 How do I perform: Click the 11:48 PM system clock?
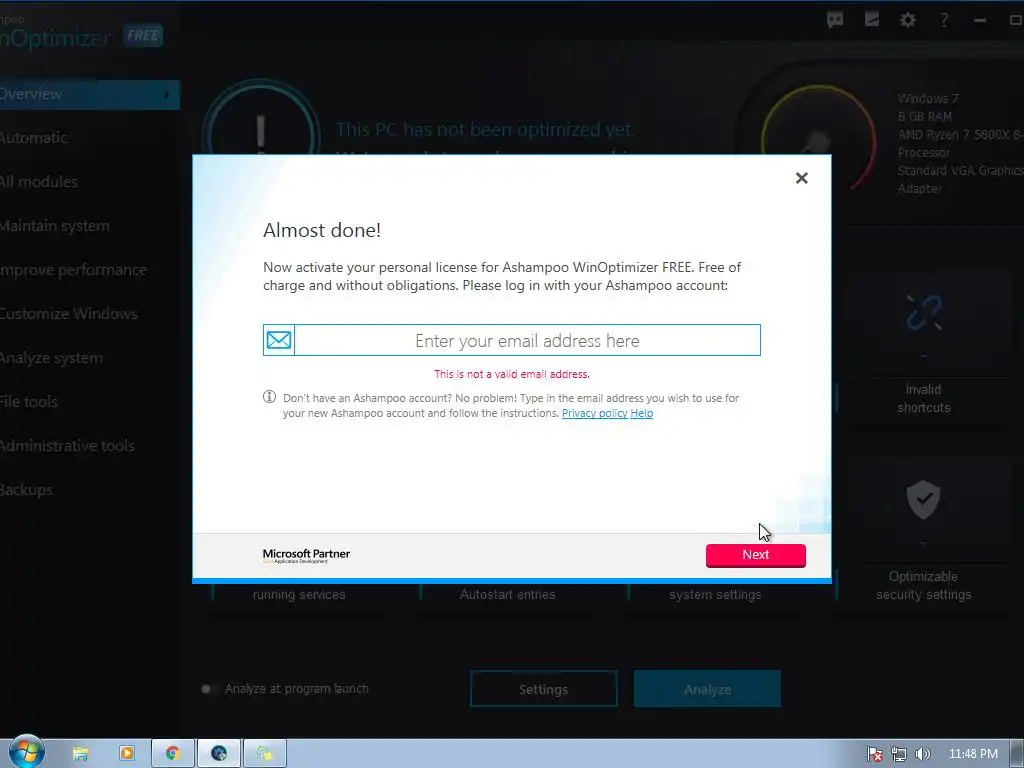[973, 754]
